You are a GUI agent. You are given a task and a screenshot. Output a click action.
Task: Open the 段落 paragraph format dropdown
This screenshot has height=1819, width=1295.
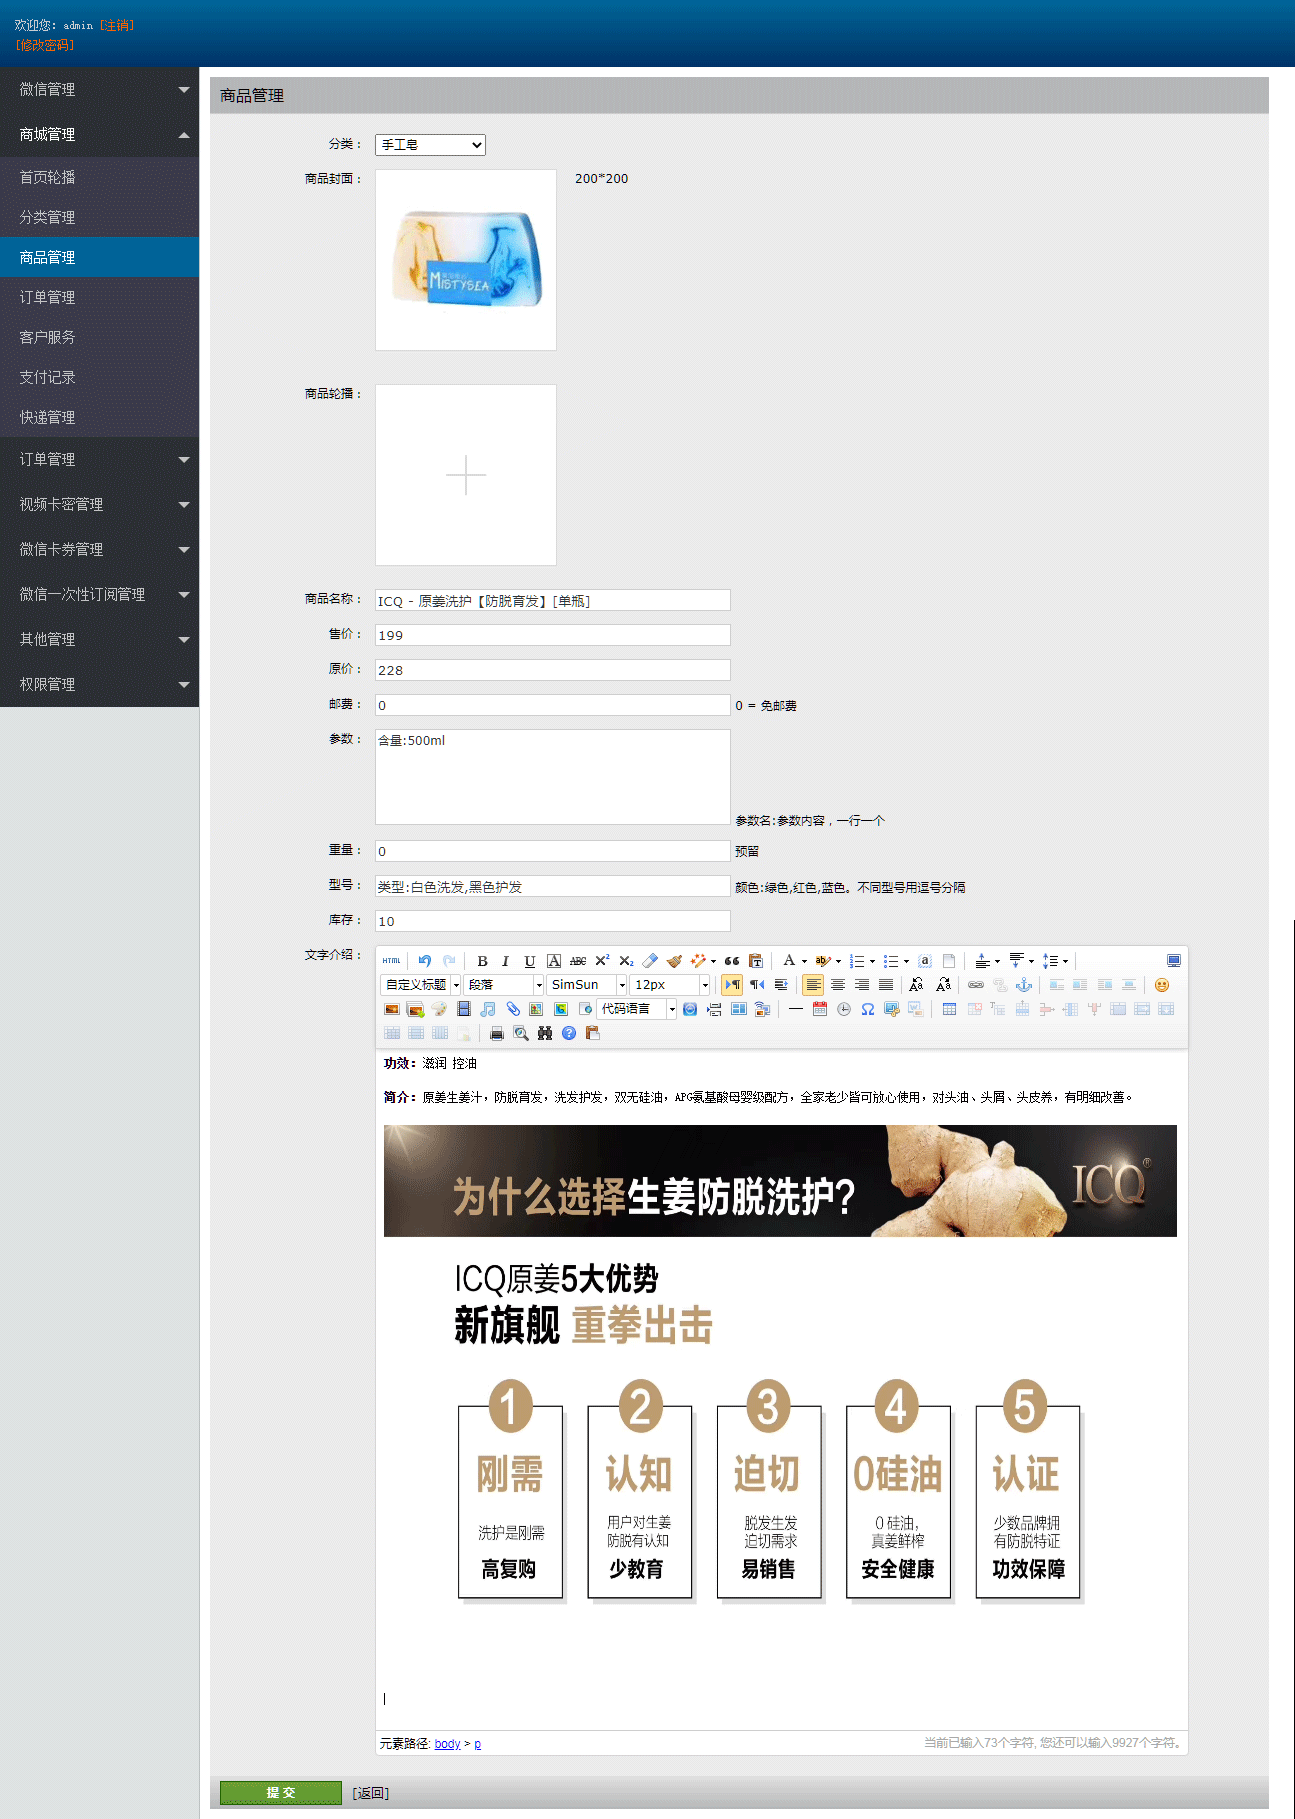click(x=504, y=985)
